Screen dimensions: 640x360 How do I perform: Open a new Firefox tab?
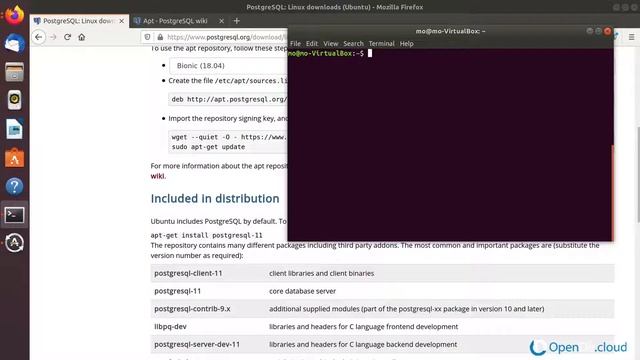coord(237,20)
